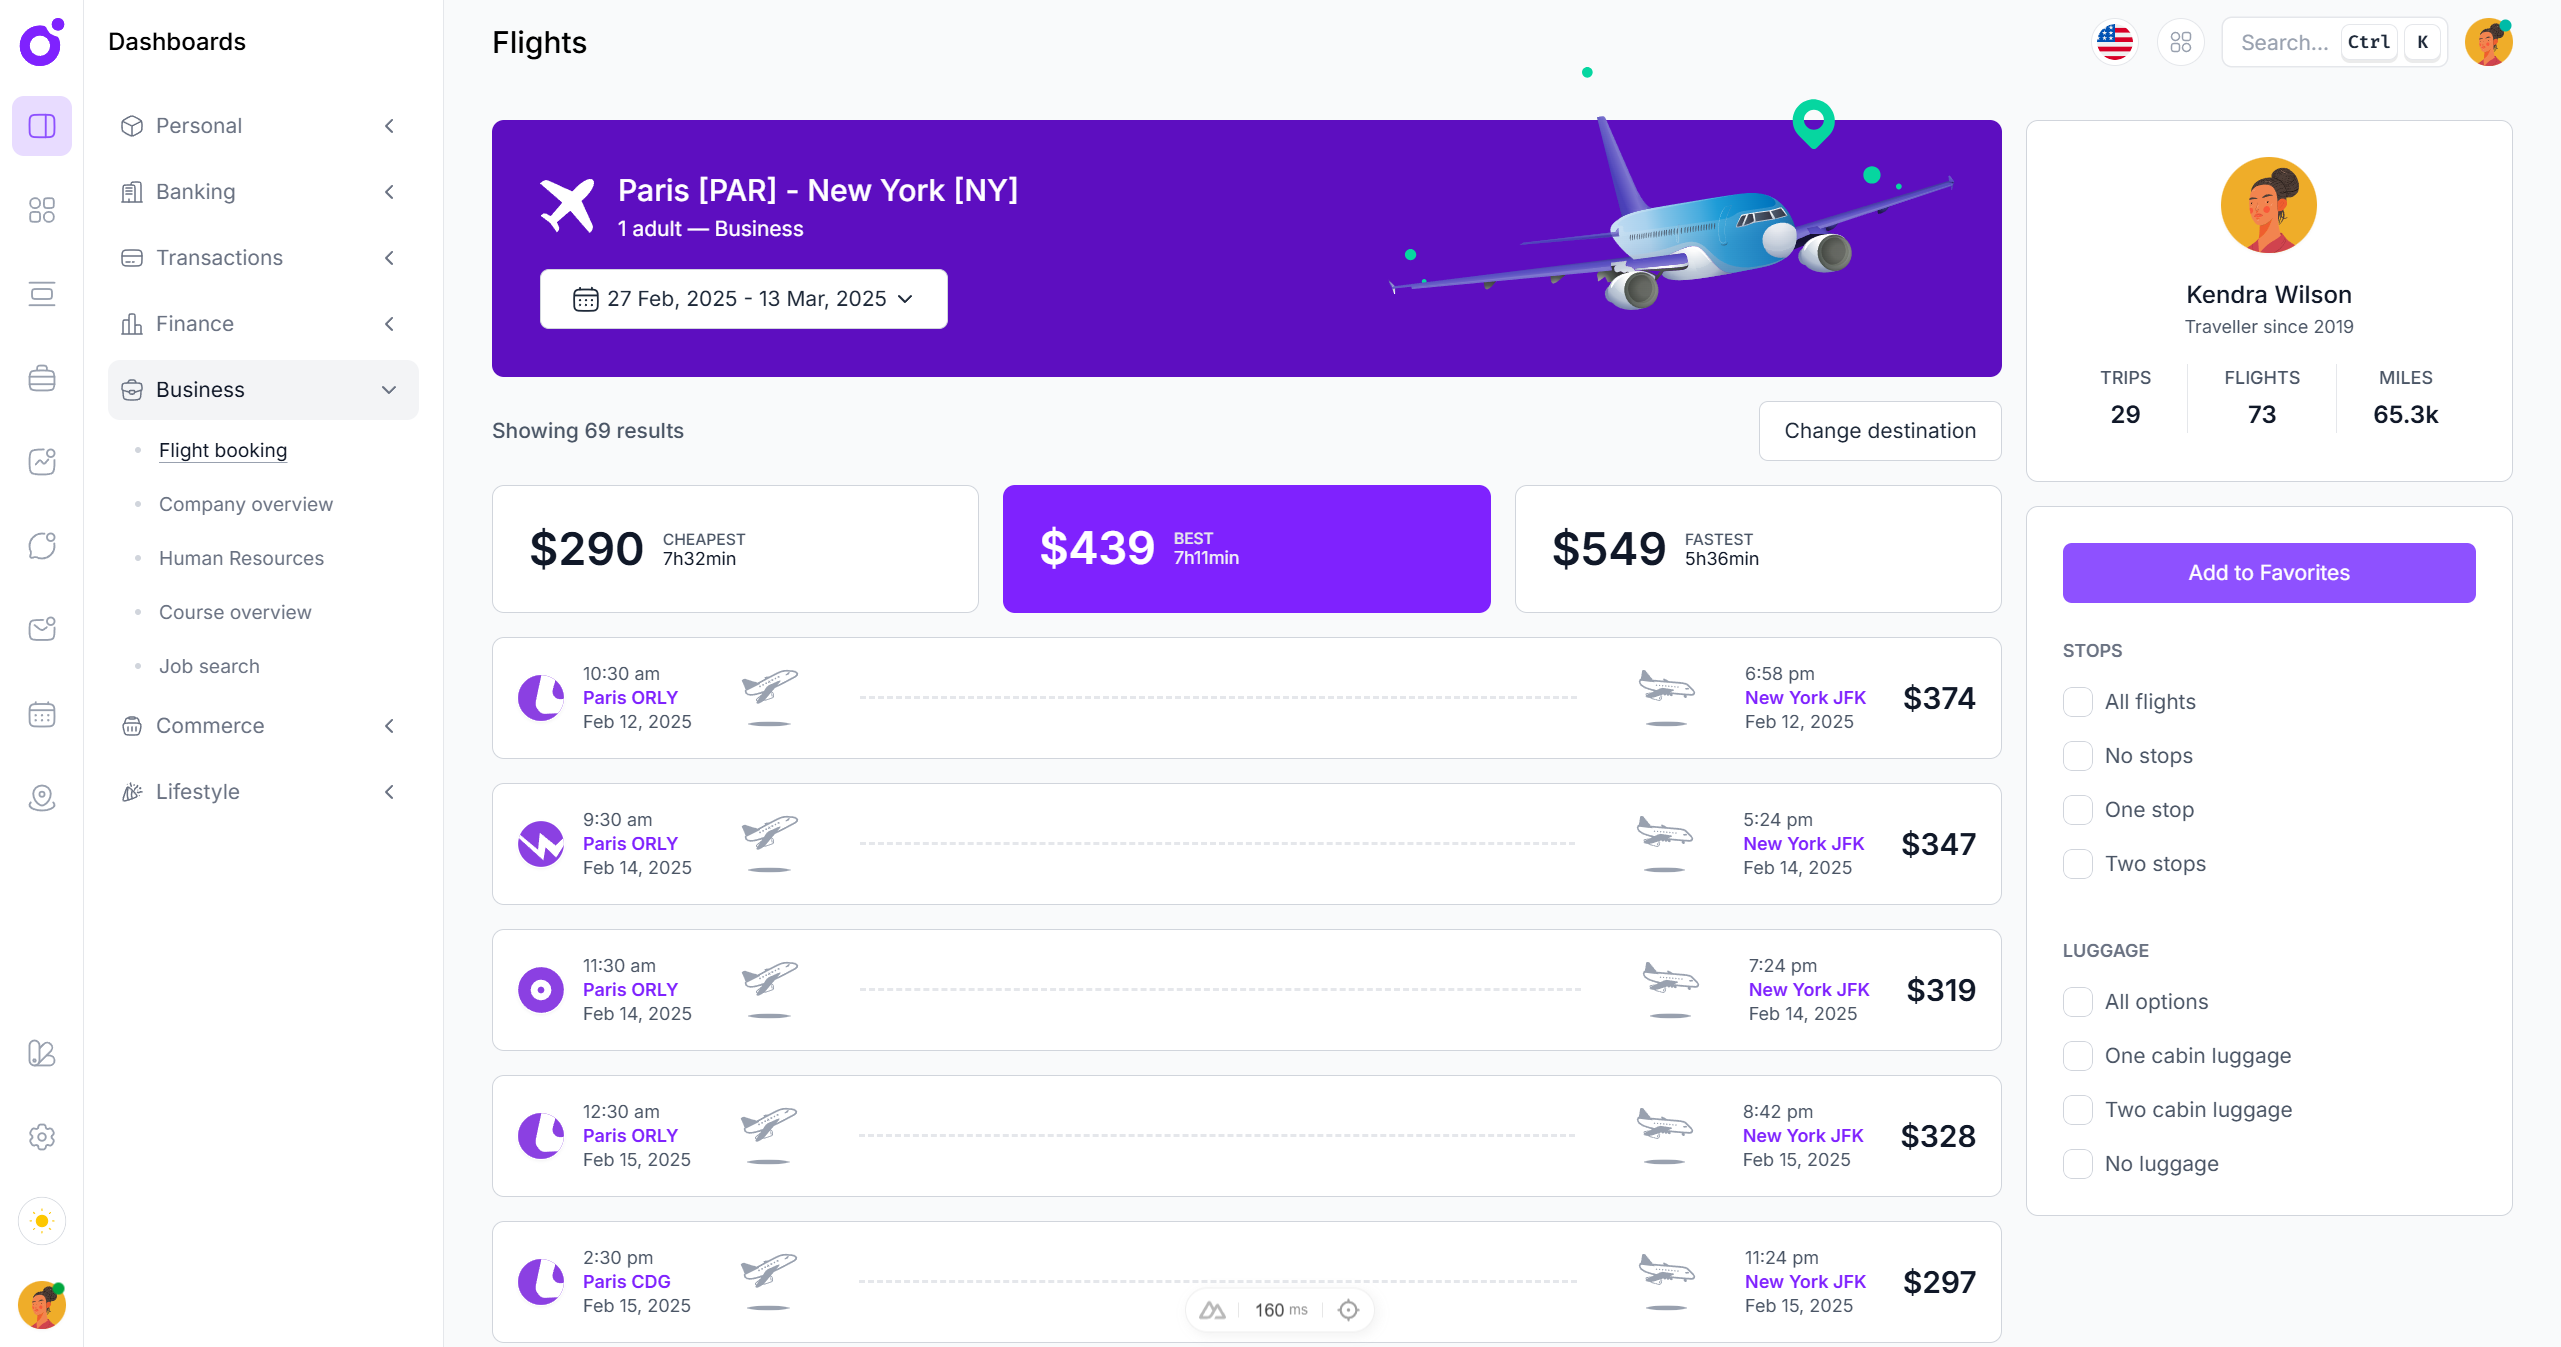
Task: Click the color palette icon in the sidebar
Action: pyautogui.click(x=41, y=1053)
